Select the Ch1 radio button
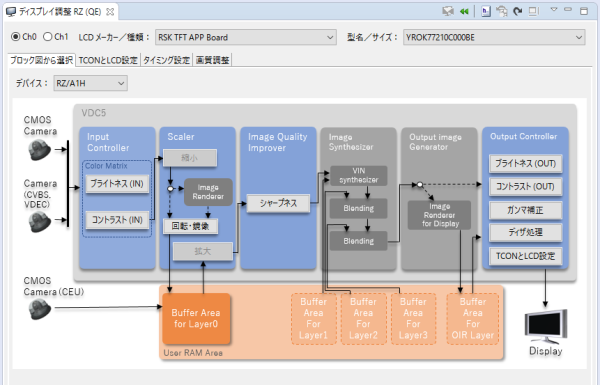The width and height of the screenshot is (600, 385). click(47, 37)
